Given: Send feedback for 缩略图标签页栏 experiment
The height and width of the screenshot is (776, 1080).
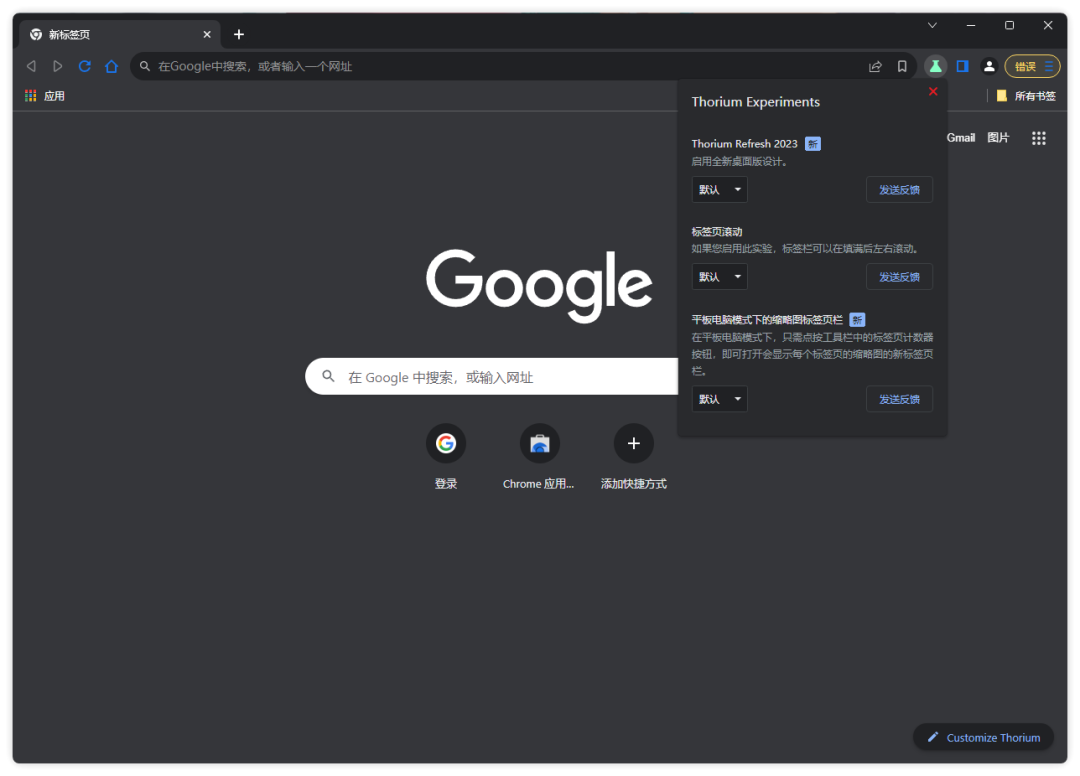Looking at the screenshot, I should tap(900, 399).
